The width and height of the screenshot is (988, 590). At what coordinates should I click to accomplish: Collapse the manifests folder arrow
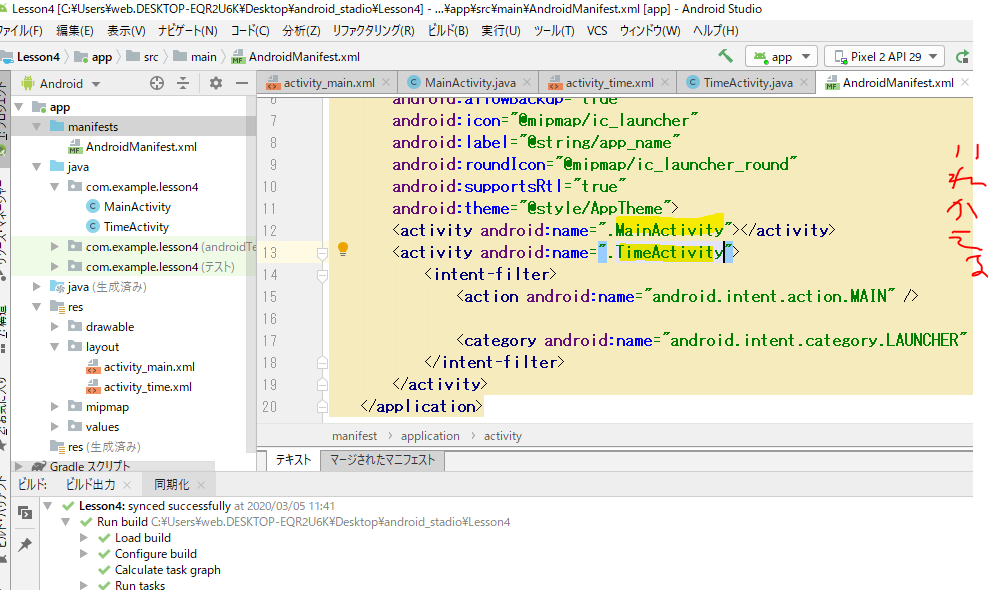(37, 127)
